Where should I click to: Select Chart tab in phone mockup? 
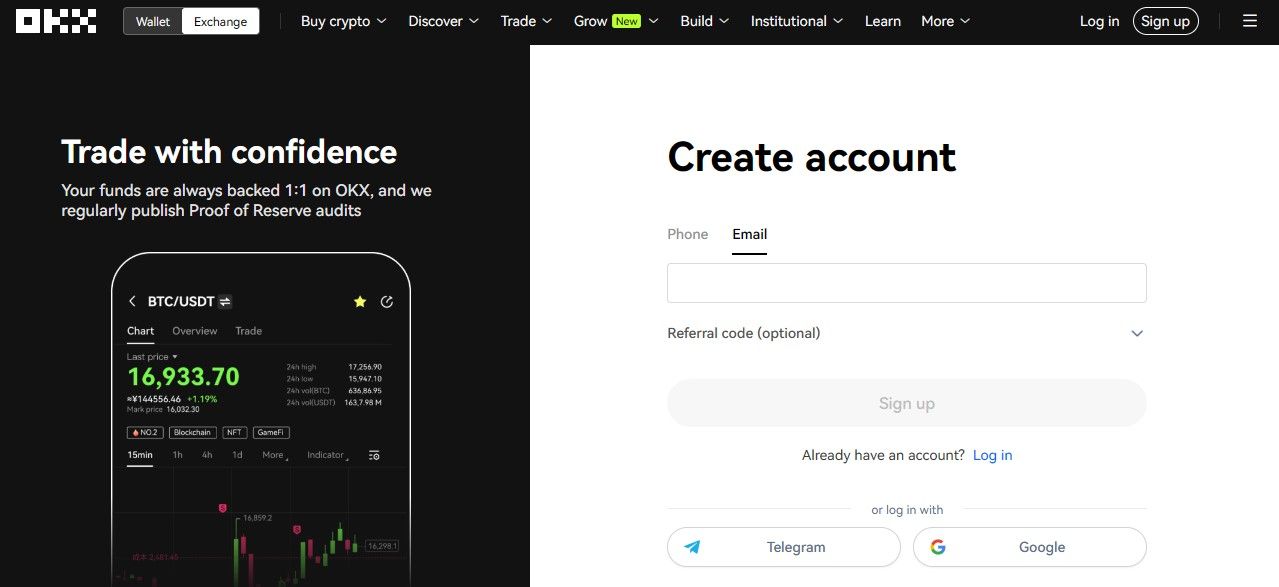tap(140, 331)
